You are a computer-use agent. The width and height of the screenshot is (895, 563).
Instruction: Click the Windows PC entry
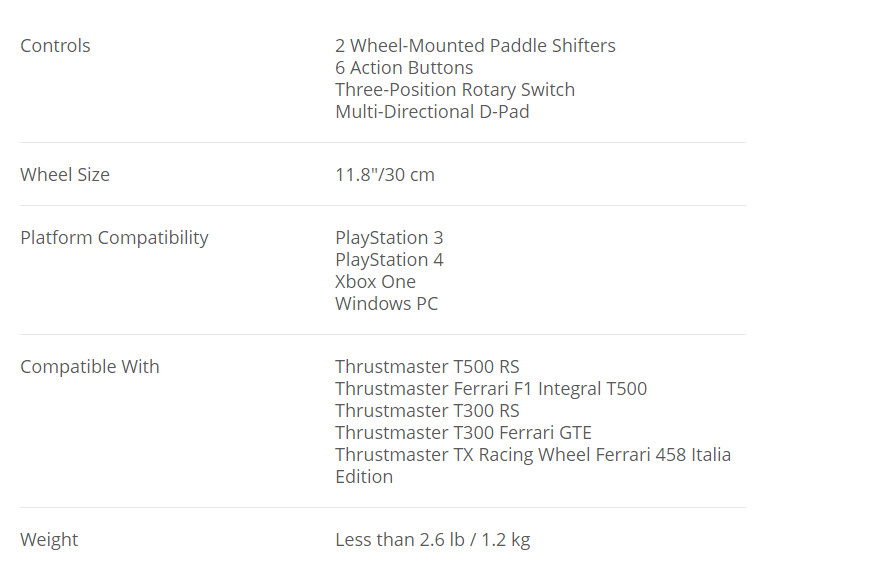pyautogui.click(x=386, y=304)
